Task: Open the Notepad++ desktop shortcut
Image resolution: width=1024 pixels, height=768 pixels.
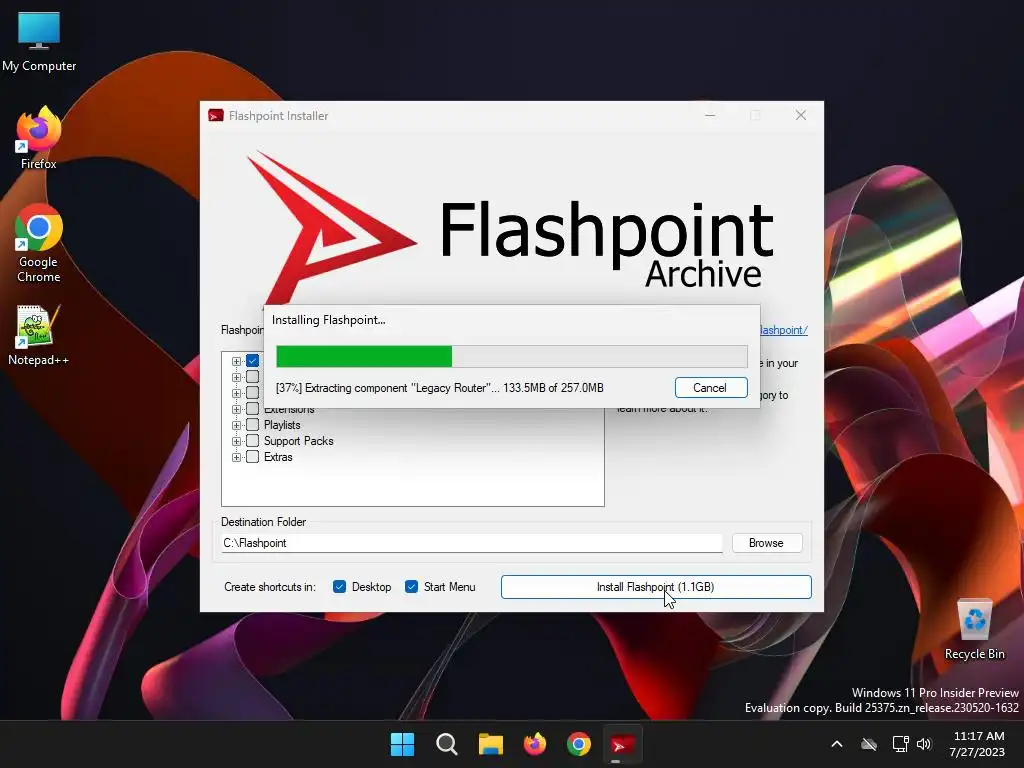Action: [x=39, y=335]
